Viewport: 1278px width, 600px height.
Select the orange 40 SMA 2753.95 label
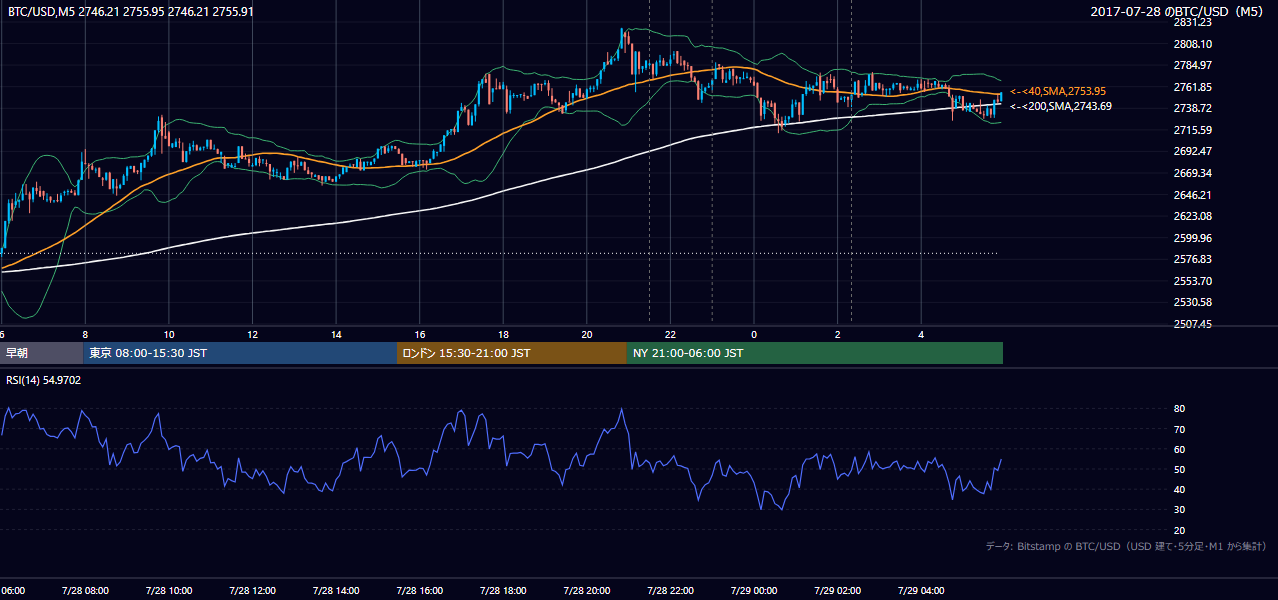[x=1059, y=91]
